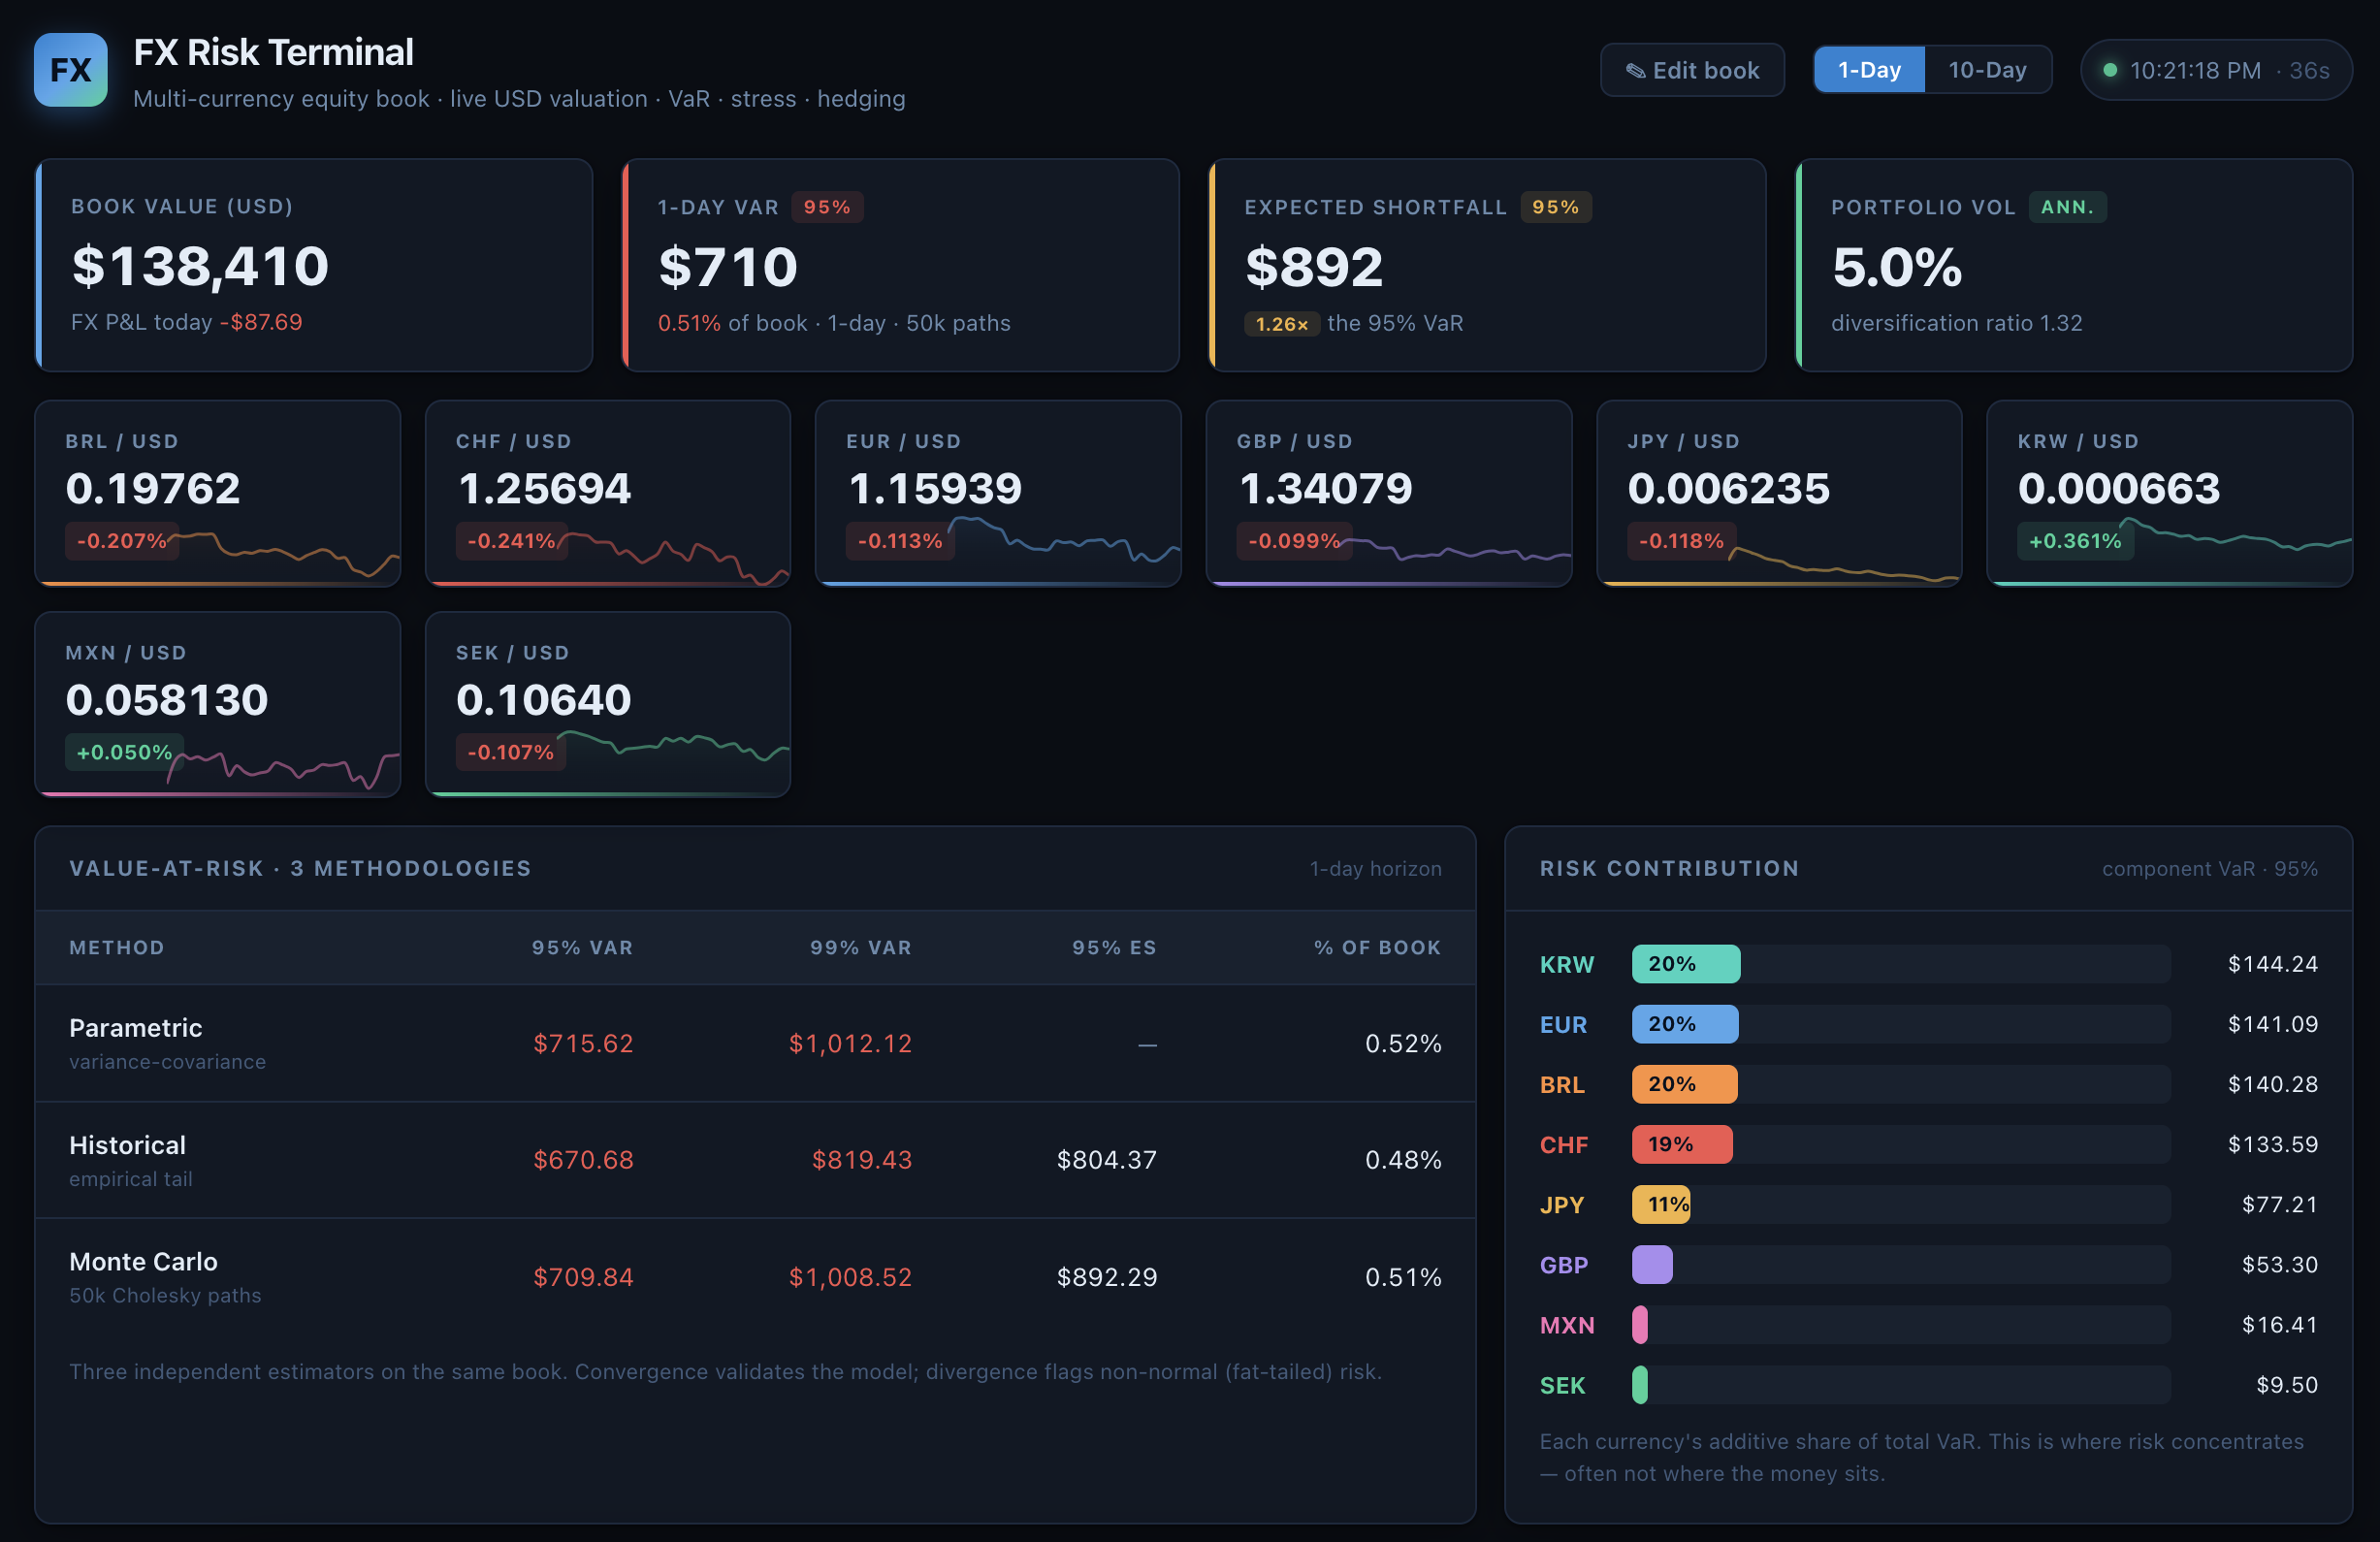This screenshot has height=1542, width=2380.
Task: Open the CHF / USD rate tile
Action: 608,493
